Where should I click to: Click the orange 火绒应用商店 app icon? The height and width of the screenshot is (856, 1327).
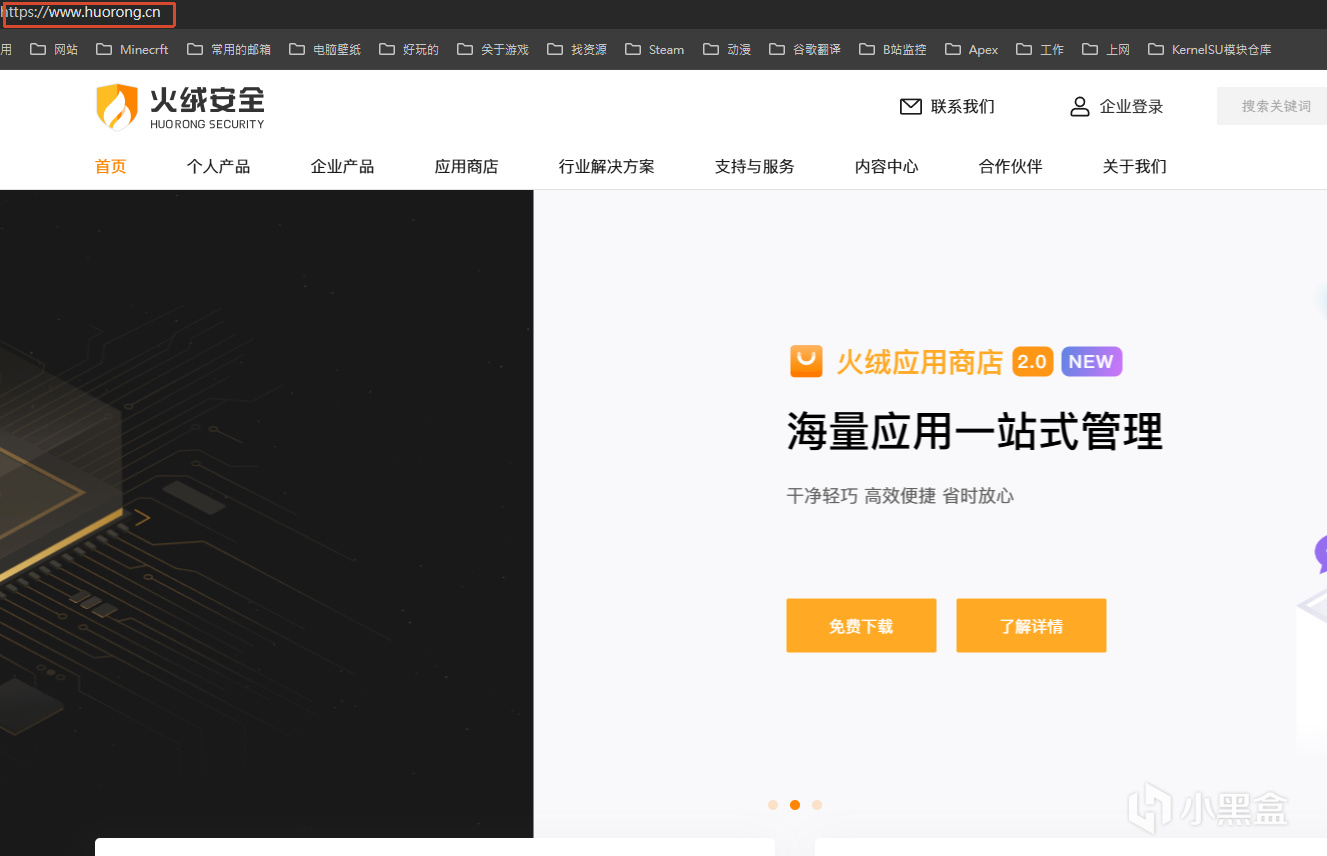pos(806,361)
